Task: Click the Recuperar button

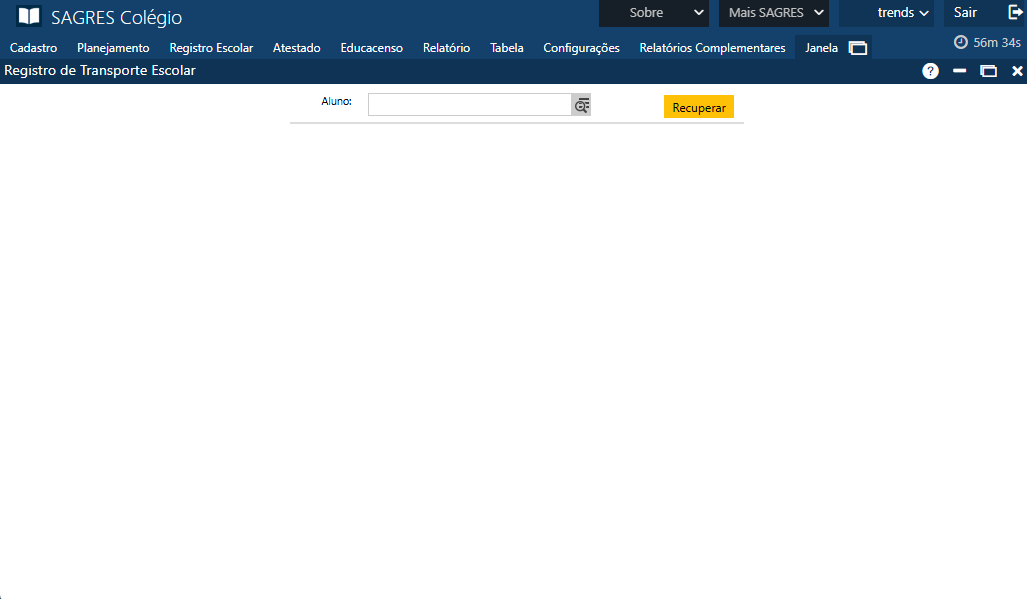Action: [698, 106]
